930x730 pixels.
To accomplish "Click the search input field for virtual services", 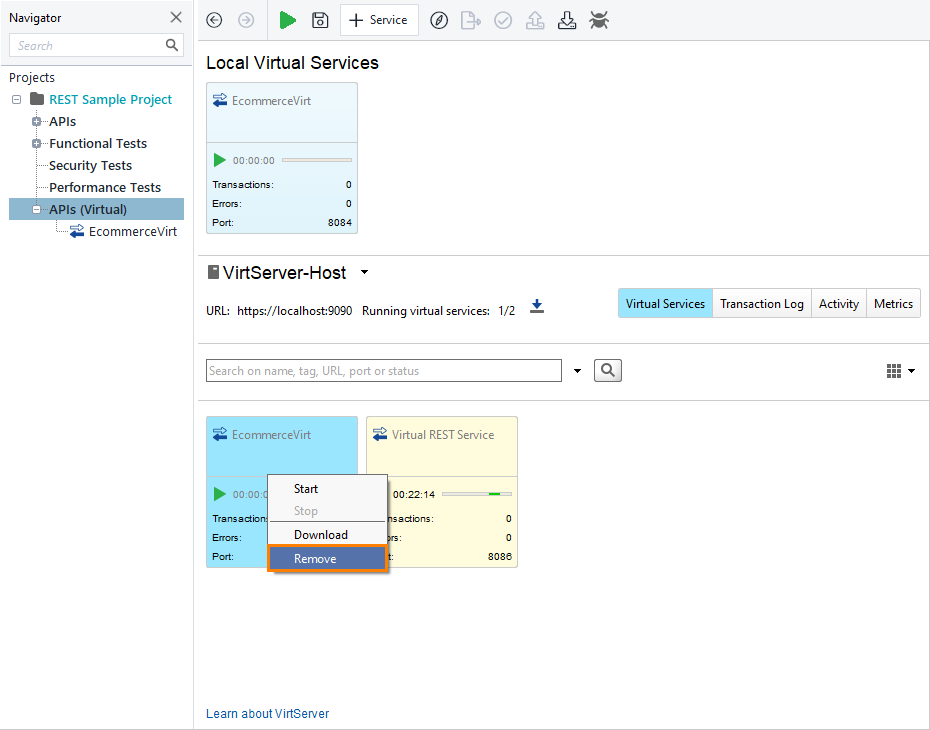I will point(383,370).
